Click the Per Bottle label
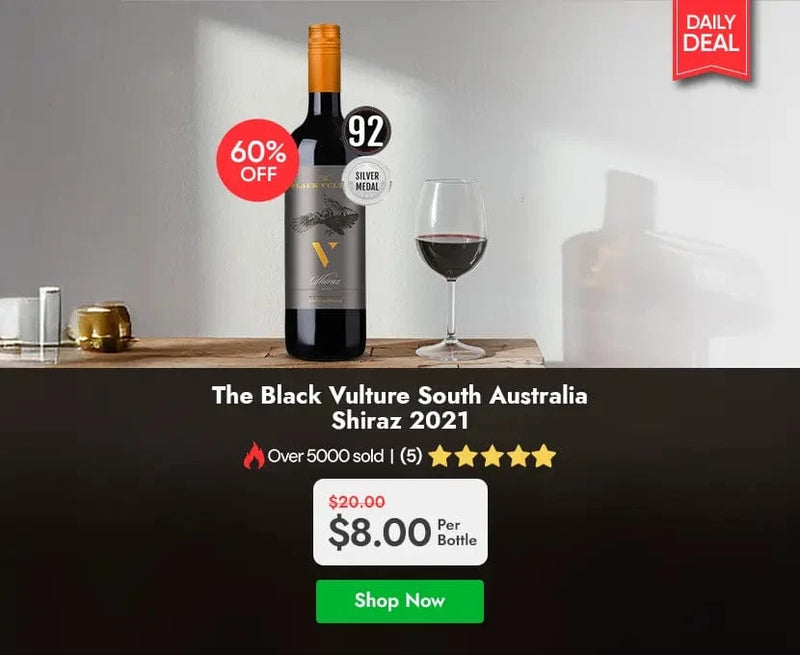This screenshot has height=655, width=800. pyautogui.click(x=457, y=533)
